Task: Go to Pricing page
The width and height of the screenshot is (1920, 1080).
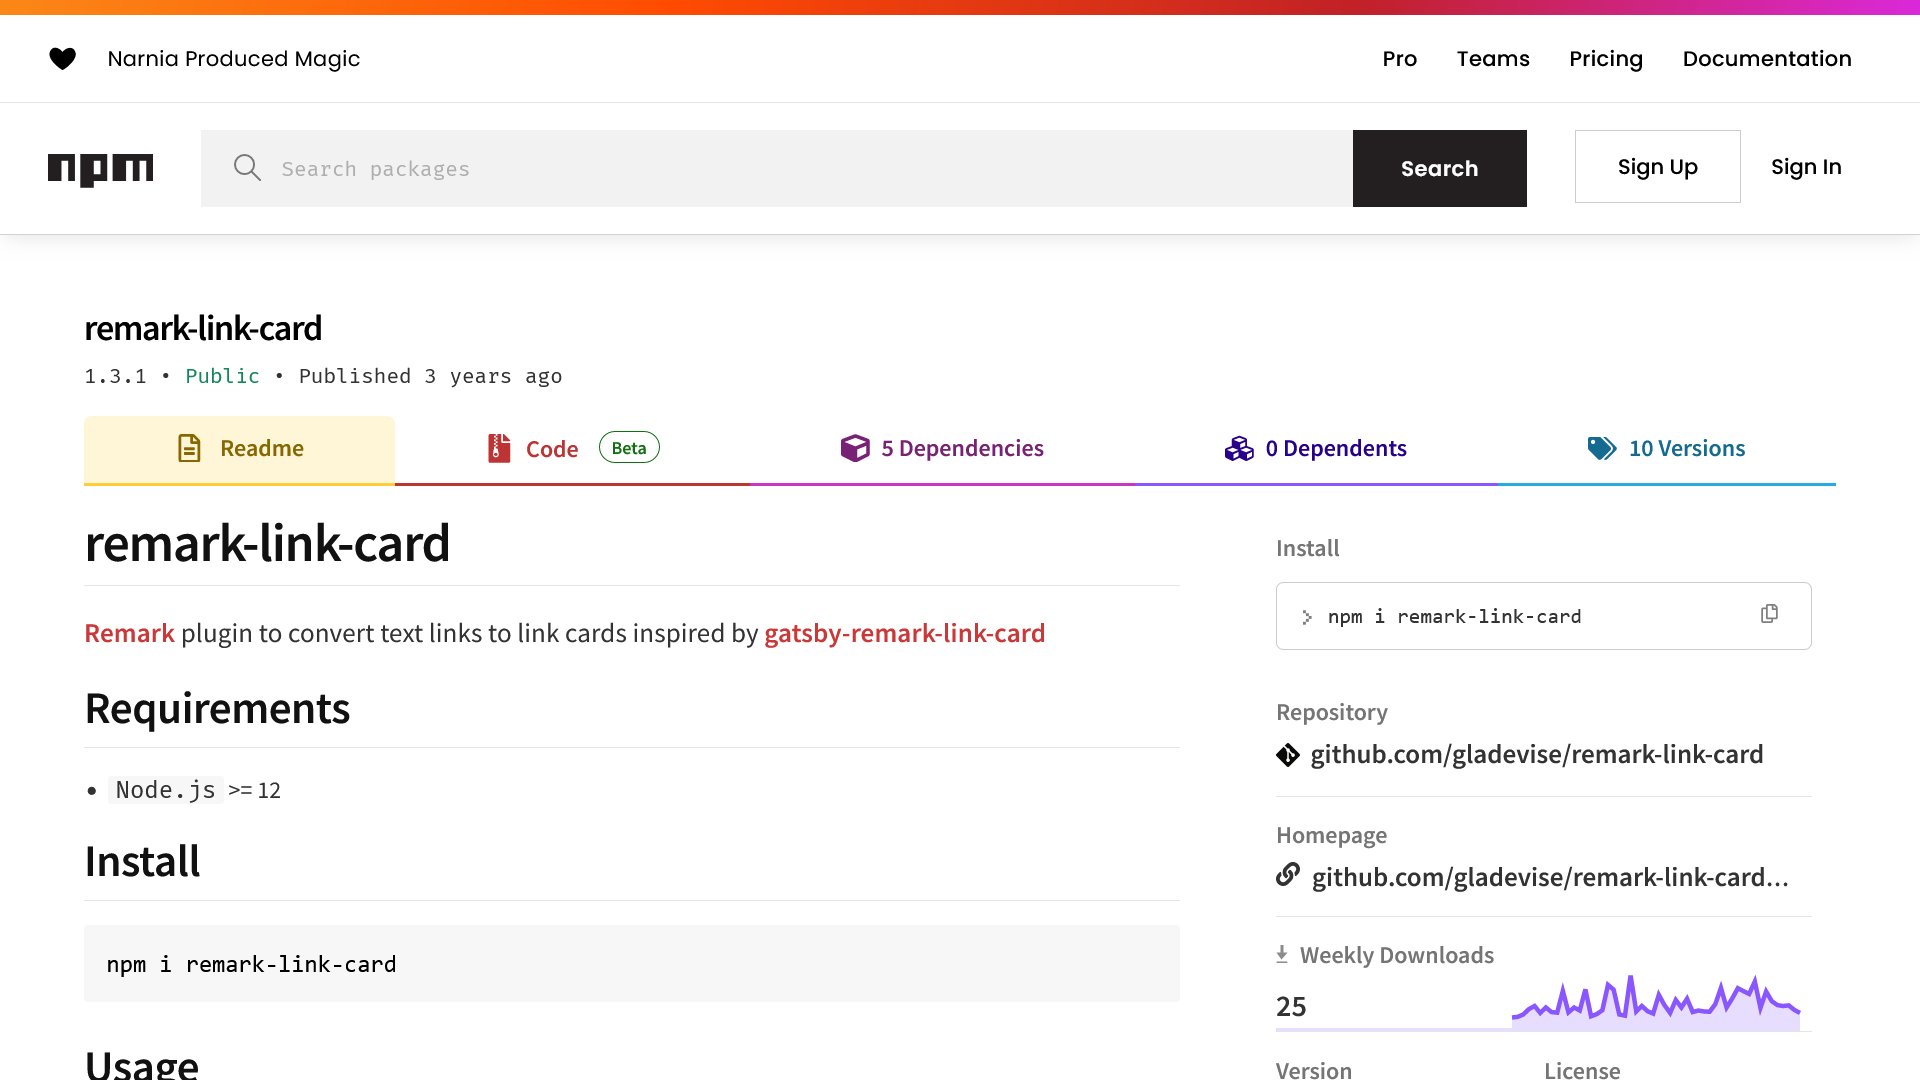Action: 1606,59
